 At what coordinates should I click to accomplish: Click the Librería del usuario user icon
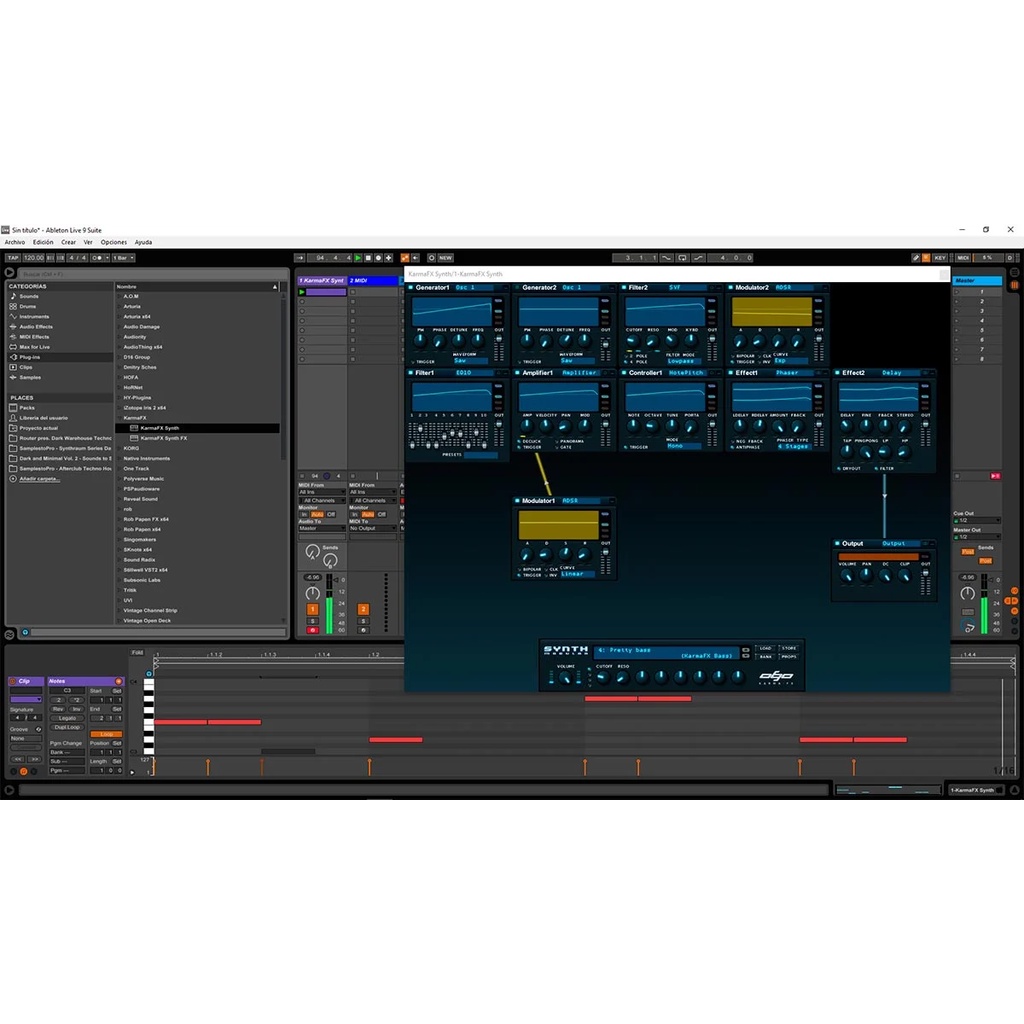click(x=13, y=418)
